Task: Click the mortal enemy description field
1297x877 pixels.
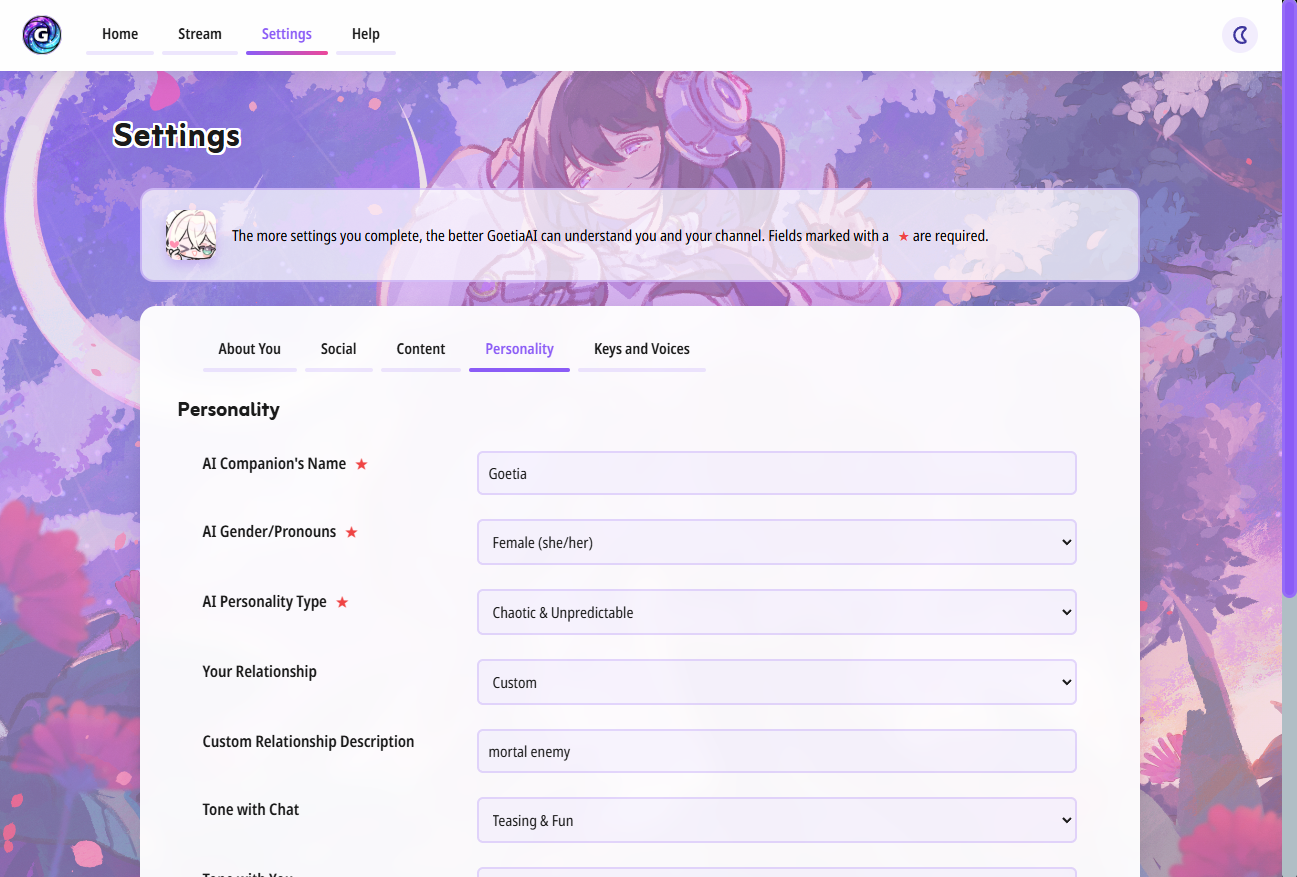Action: (776, 750)
